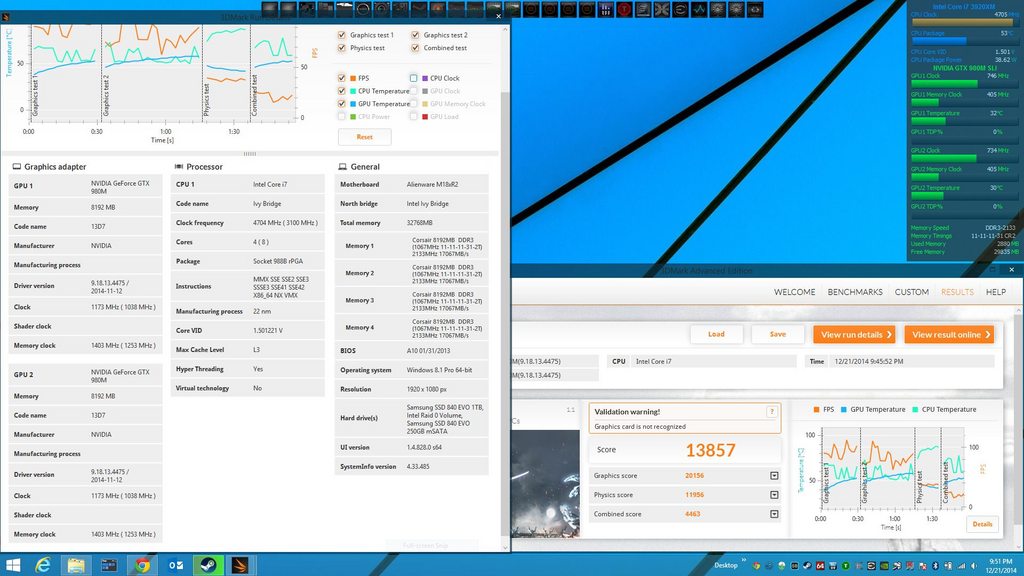Switch to 3DMark via its orange taskbar icon
This screenshot has width=1024, height=576.
240,565
